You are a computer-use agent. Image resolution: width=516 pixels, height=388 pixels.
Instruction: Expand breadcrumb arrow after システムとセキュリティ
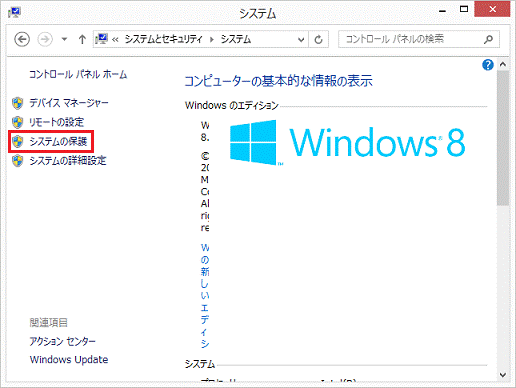coord(212,40)
